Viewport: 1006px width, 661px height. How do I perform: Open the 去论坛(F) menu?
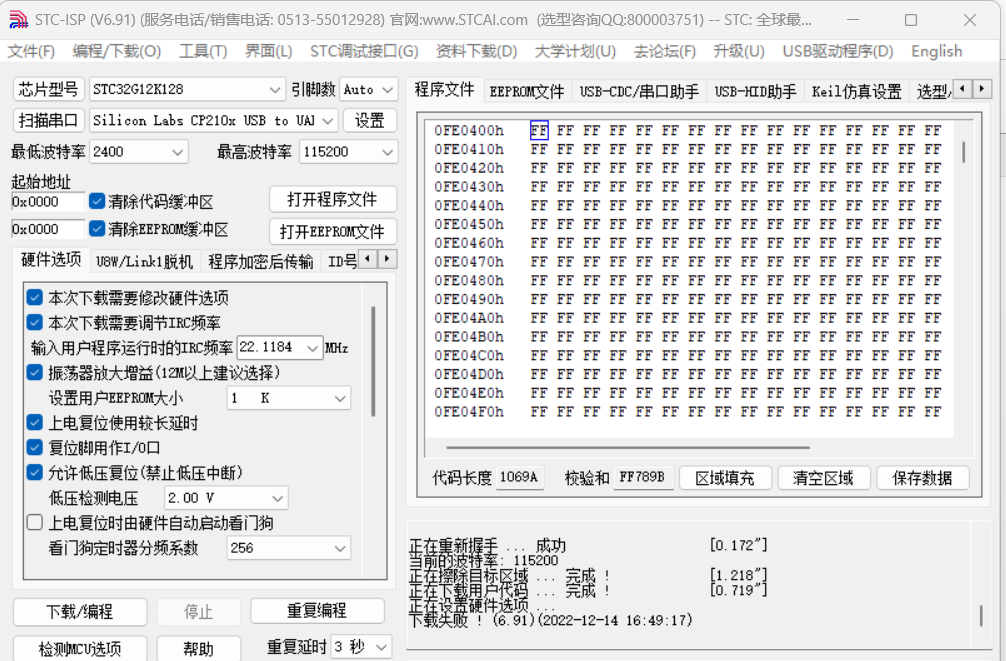[x=664, y=51]
